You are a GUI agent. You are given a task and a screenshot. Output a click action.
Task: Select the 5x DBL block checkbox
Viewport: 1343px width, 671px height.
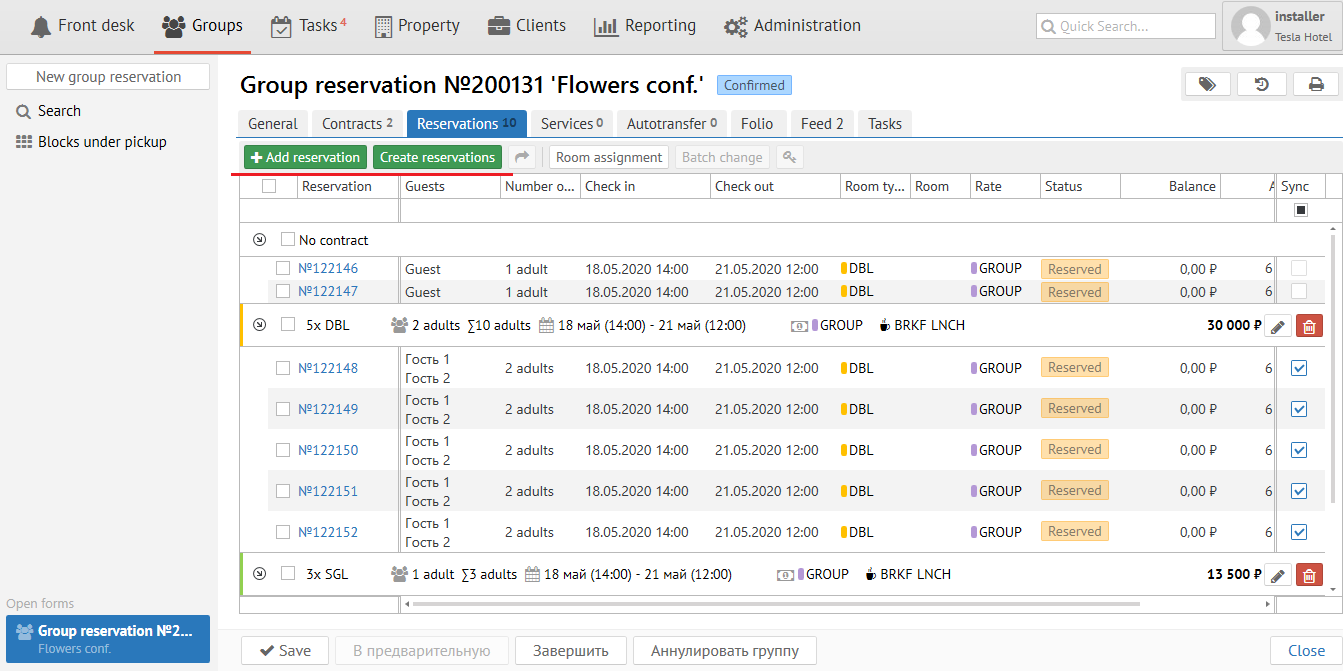click(288, 325)
